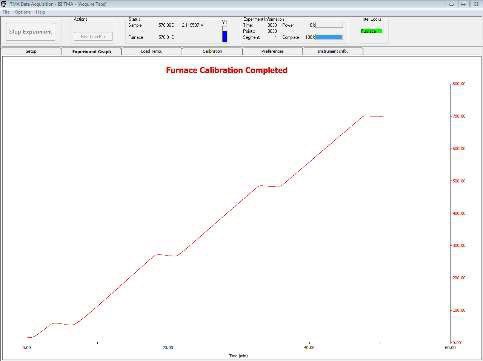Switch to the Setup tab
The width and height of the screenshot is (483, 361).
(32, 51)
